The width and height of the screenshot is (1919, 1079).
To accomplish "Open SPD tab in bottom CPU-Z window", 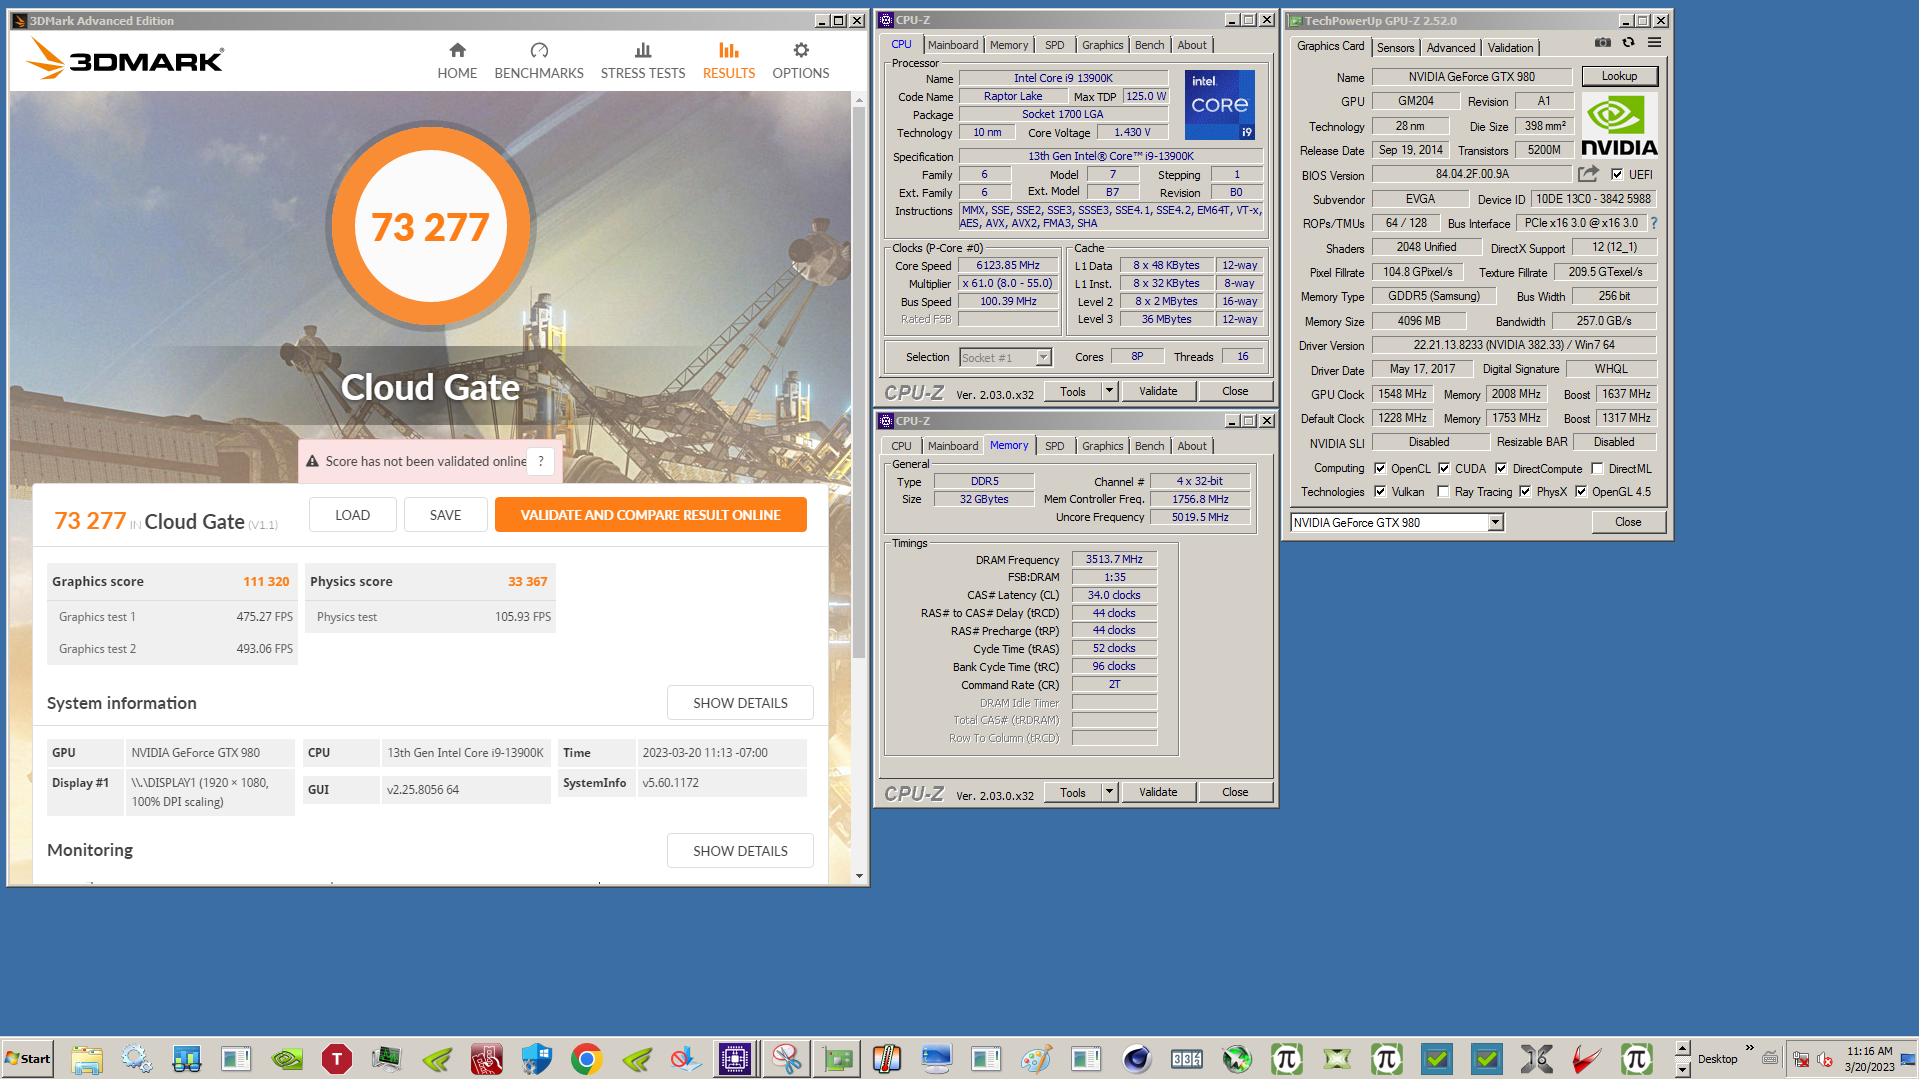I will [x=1054, y=446].
